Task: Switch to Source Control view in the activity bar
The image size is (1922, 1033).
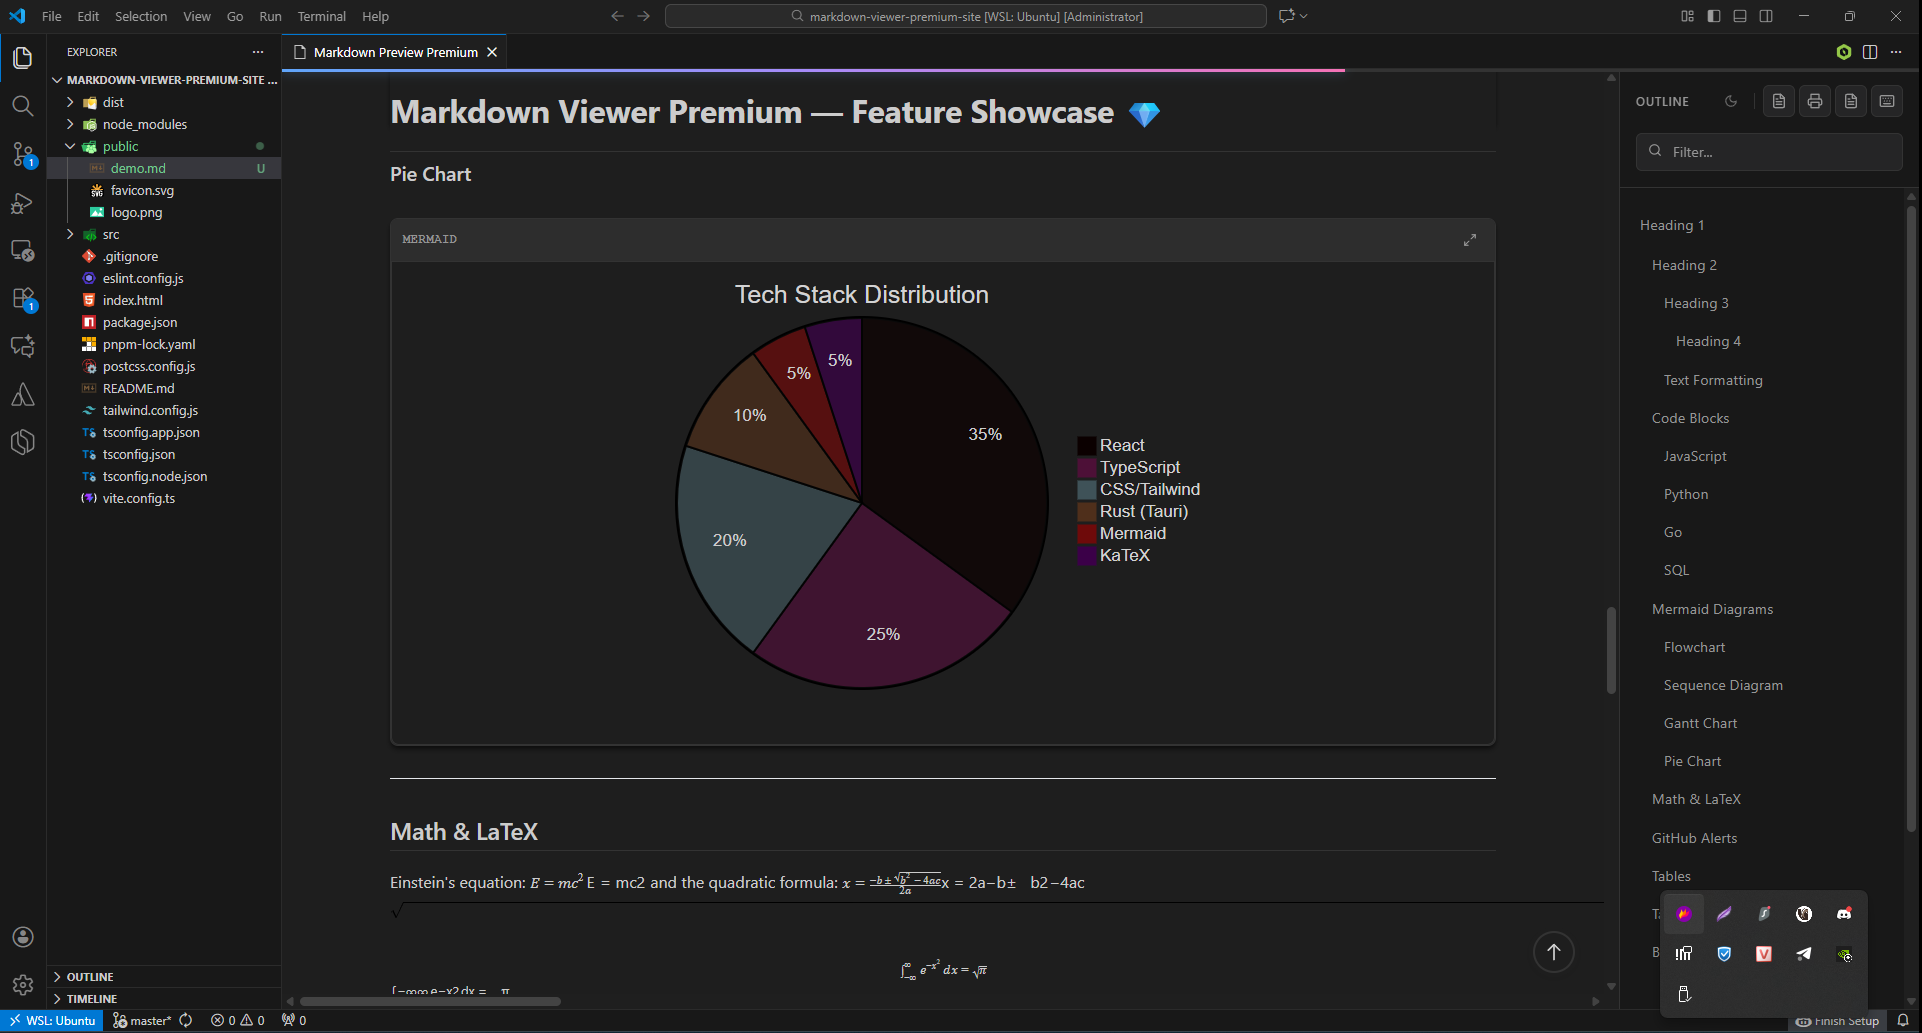Action: 22,155
